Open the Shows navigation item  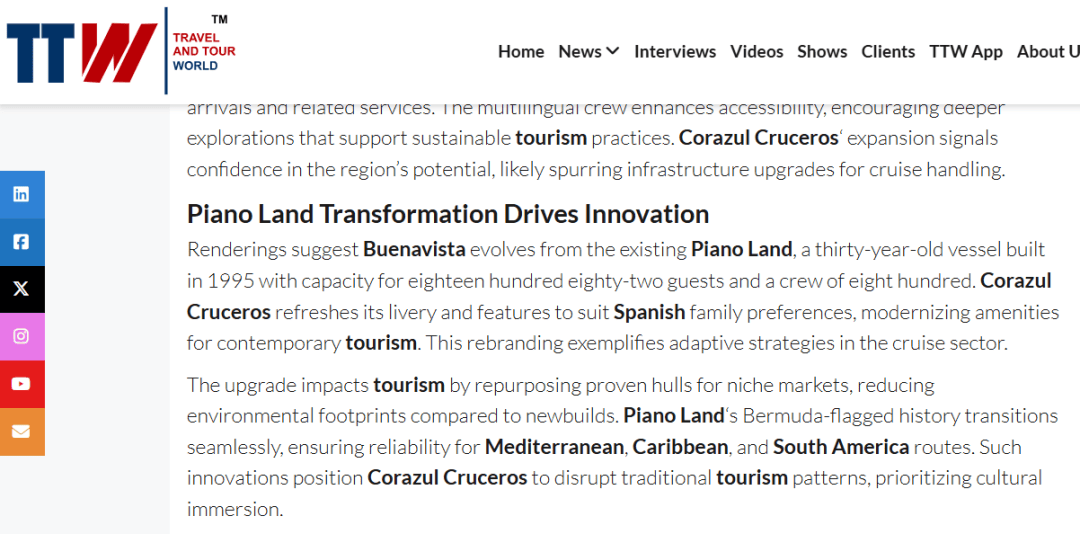[822, 52]
